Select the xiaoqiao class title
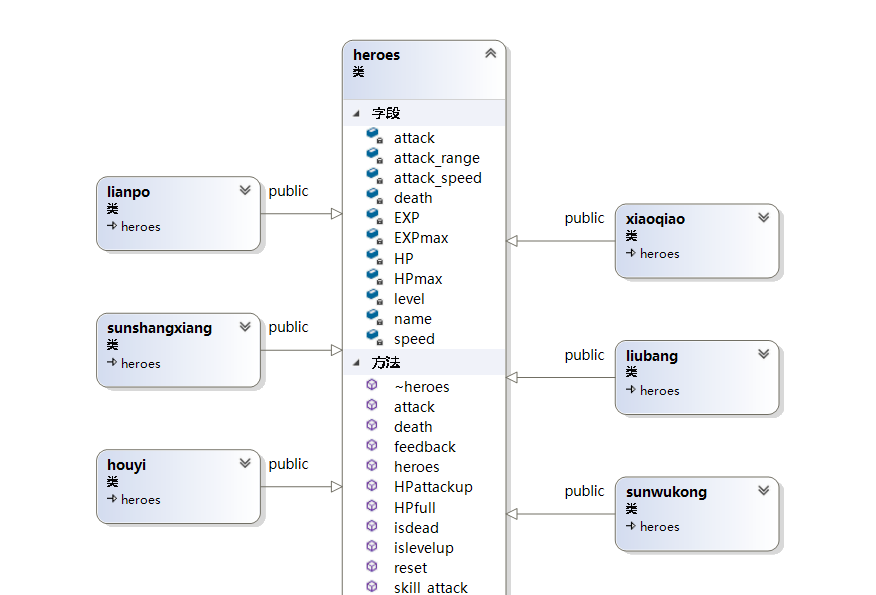 coord(655,219)
